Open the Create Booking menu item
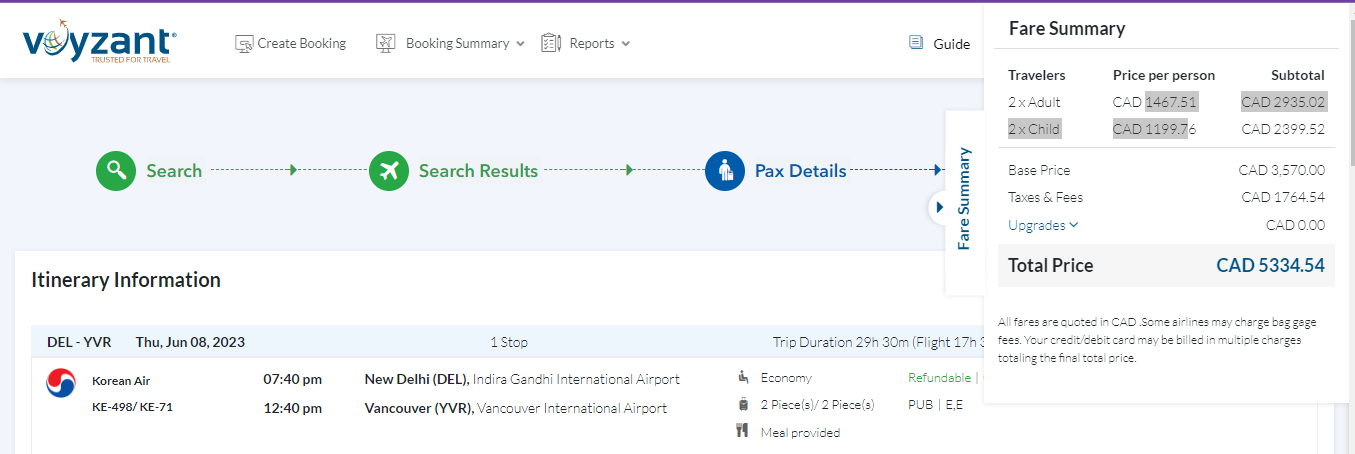 point(301,44)
